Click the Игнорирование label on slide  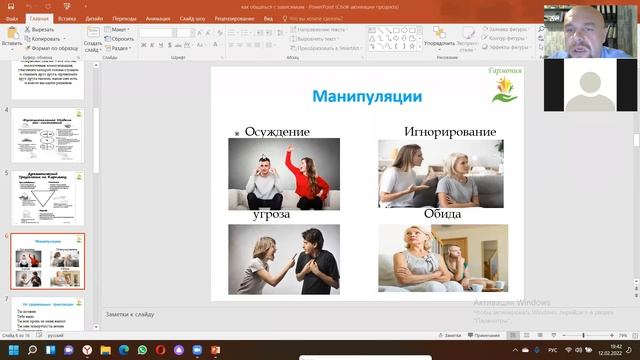point(450,131)
